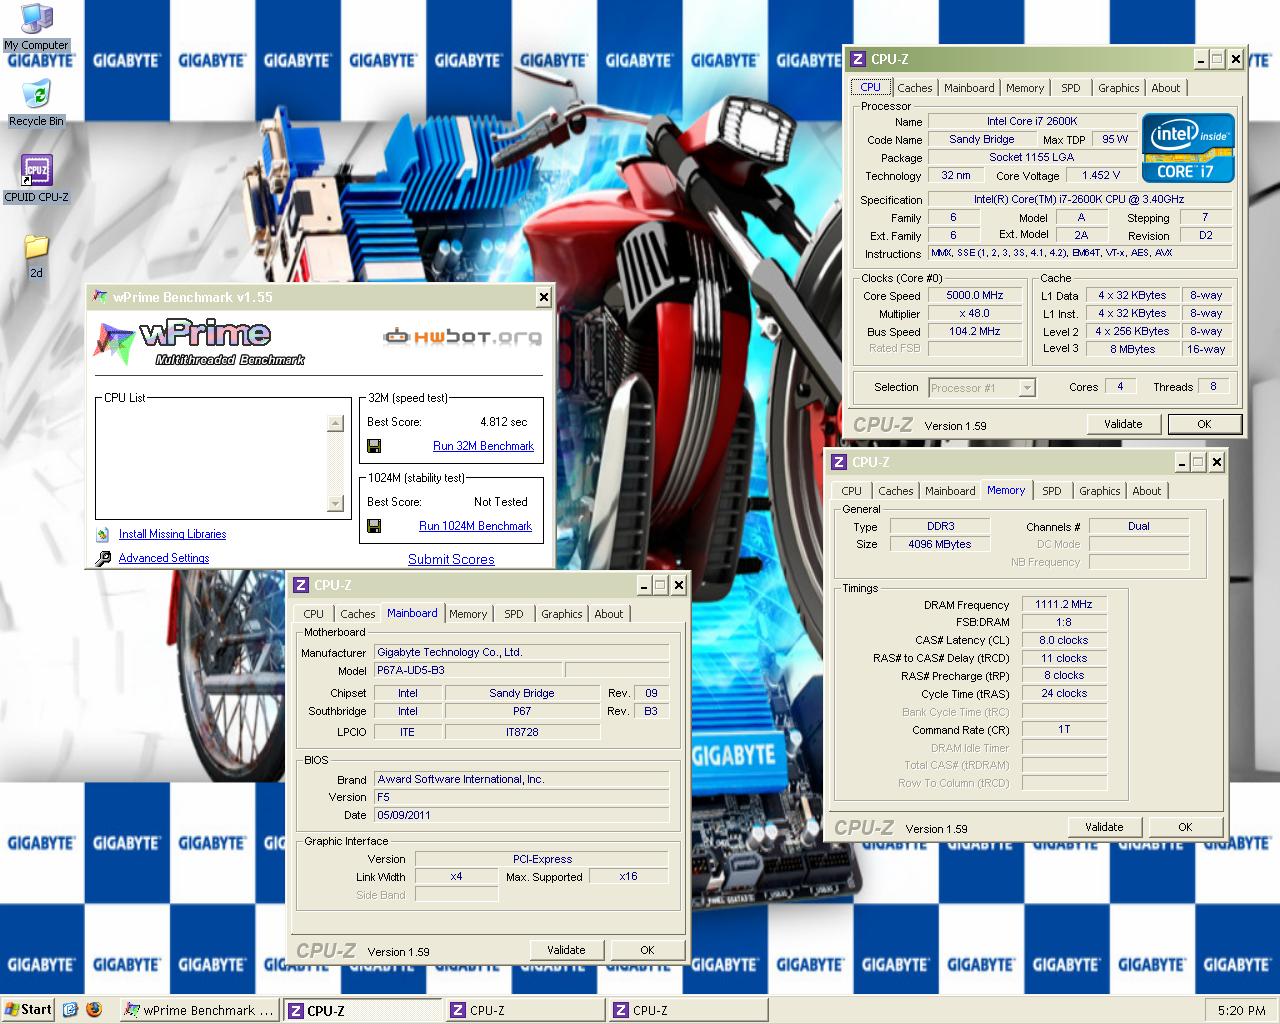The image size is (1280, 1024).
Task: Open About tab in Mainboard window
Action: coord(609,614)
